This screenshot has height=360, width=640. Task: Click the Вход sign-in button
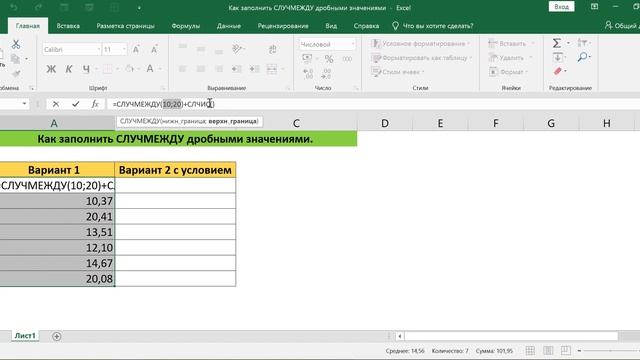click(x=562, y=7)
